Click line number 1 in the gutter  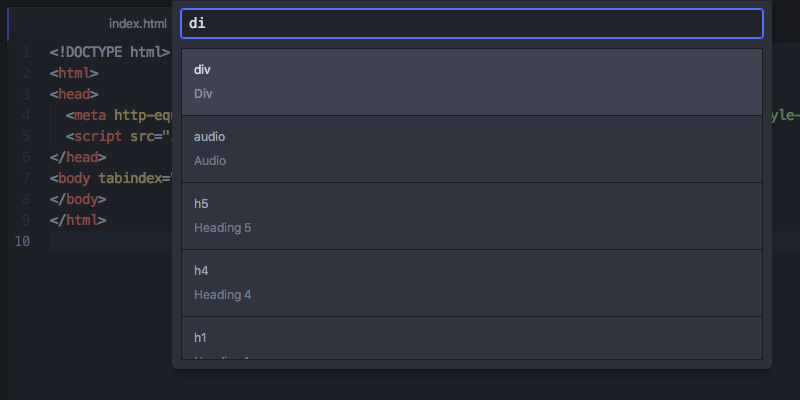25,52
